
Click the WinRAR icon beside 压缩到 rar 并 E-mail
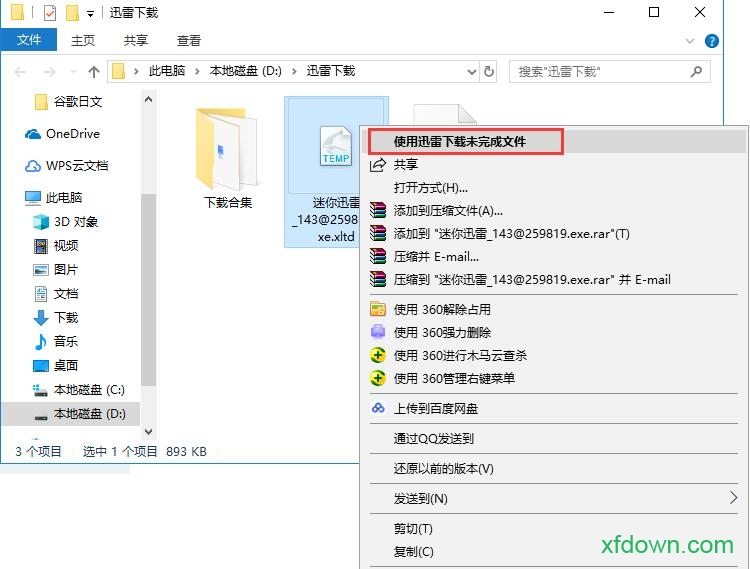coord(377,279)
